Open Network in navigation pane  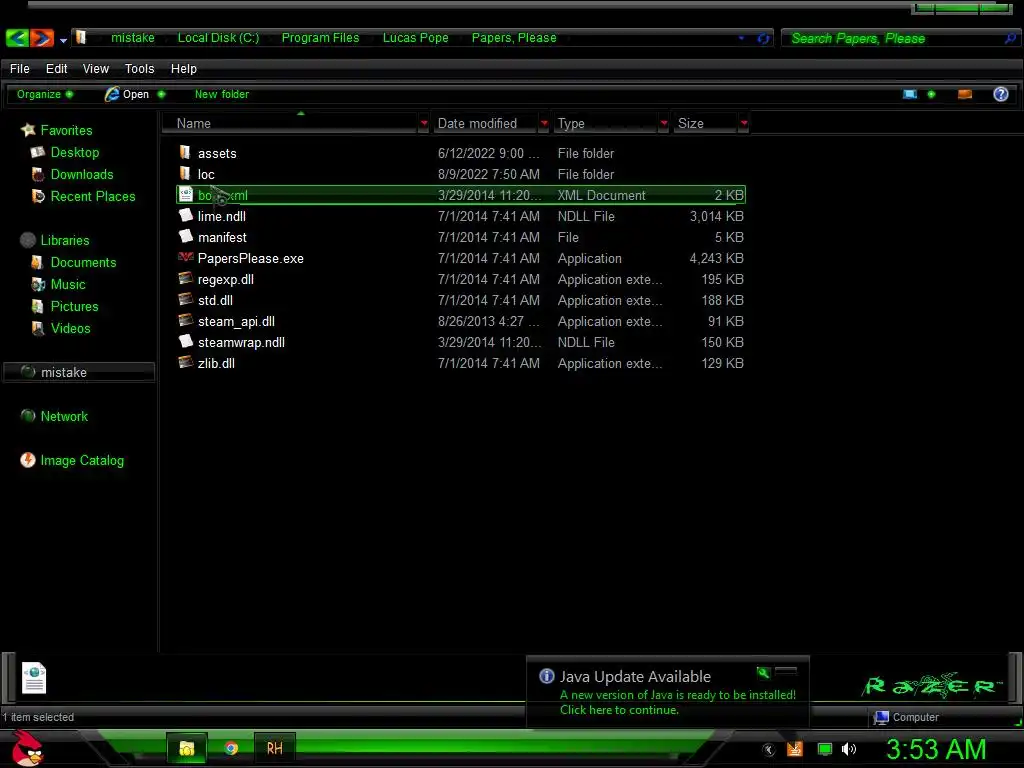[x=64, y=416]
